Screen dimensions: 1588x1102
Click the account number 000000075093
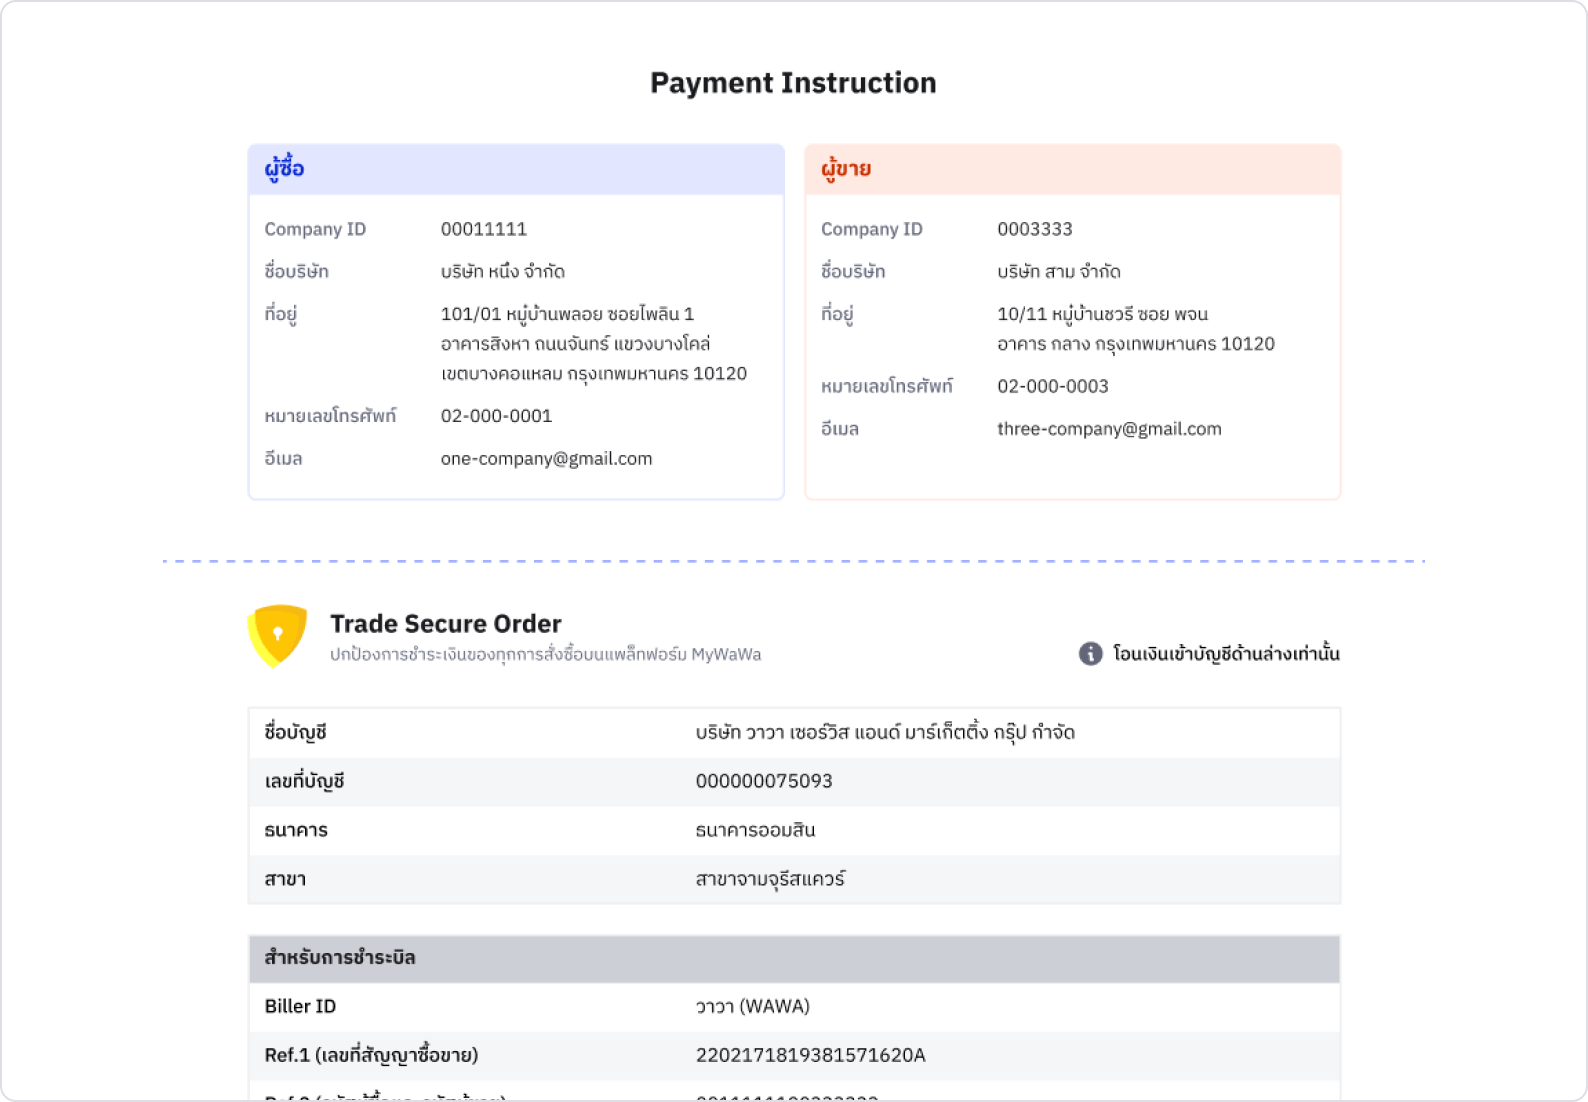764,781
